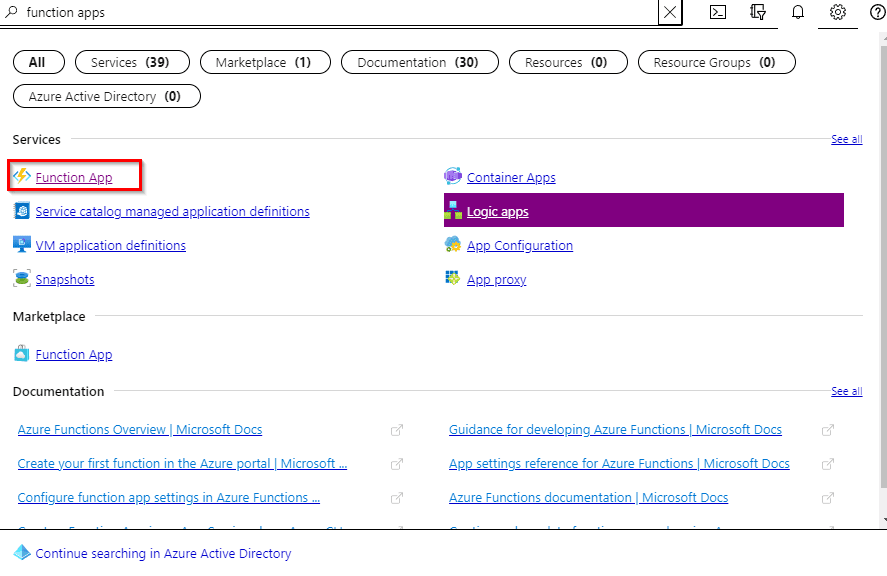Click the Container Apps icon
Screen dimensions: 887x576
[x=453, y=177]
